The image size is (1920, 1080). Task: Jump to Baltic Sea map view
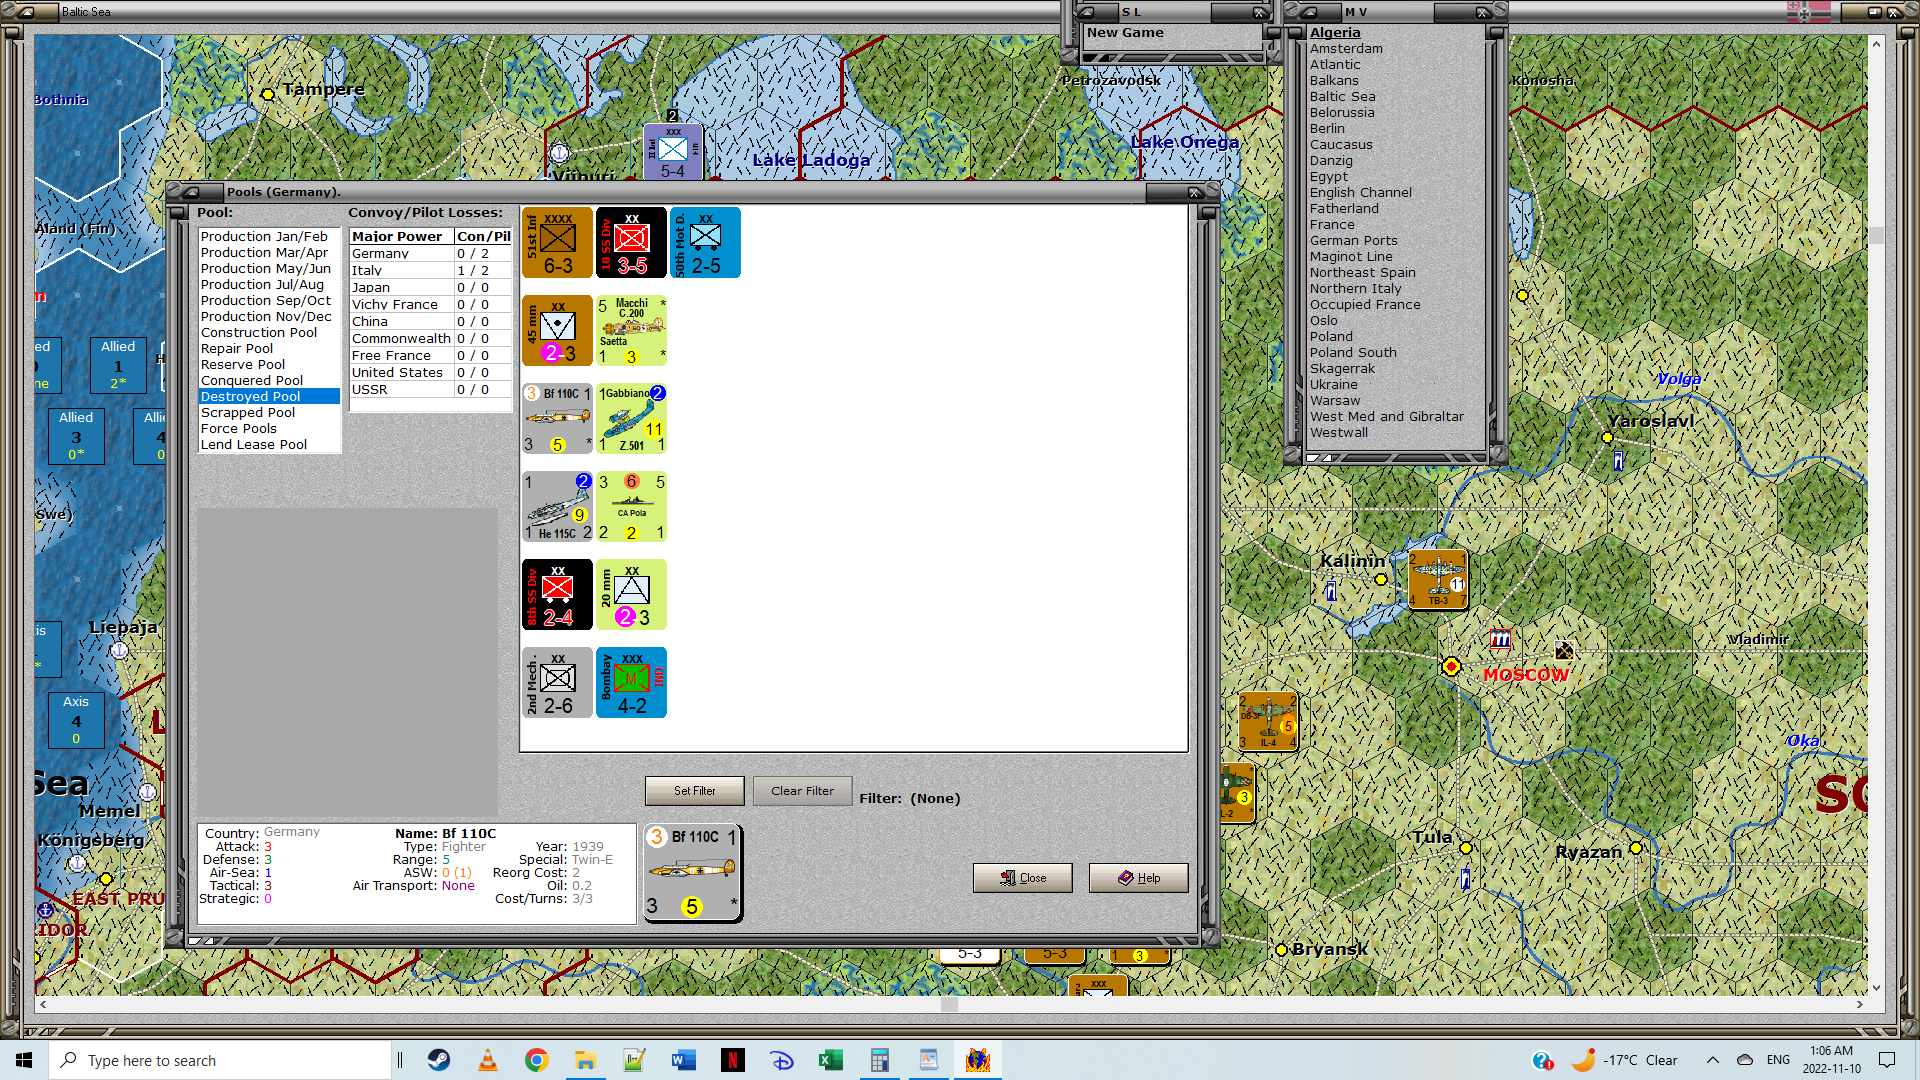point(1342,96)
